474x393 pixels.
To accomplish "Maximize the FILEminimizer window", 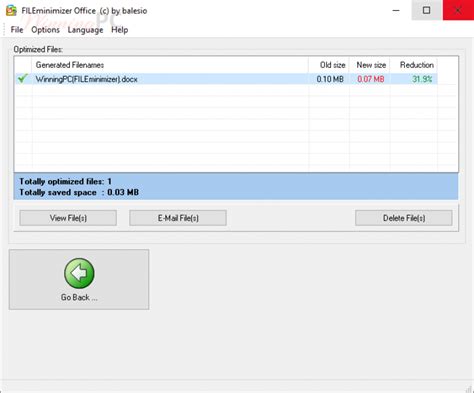I will pos(427,10).
